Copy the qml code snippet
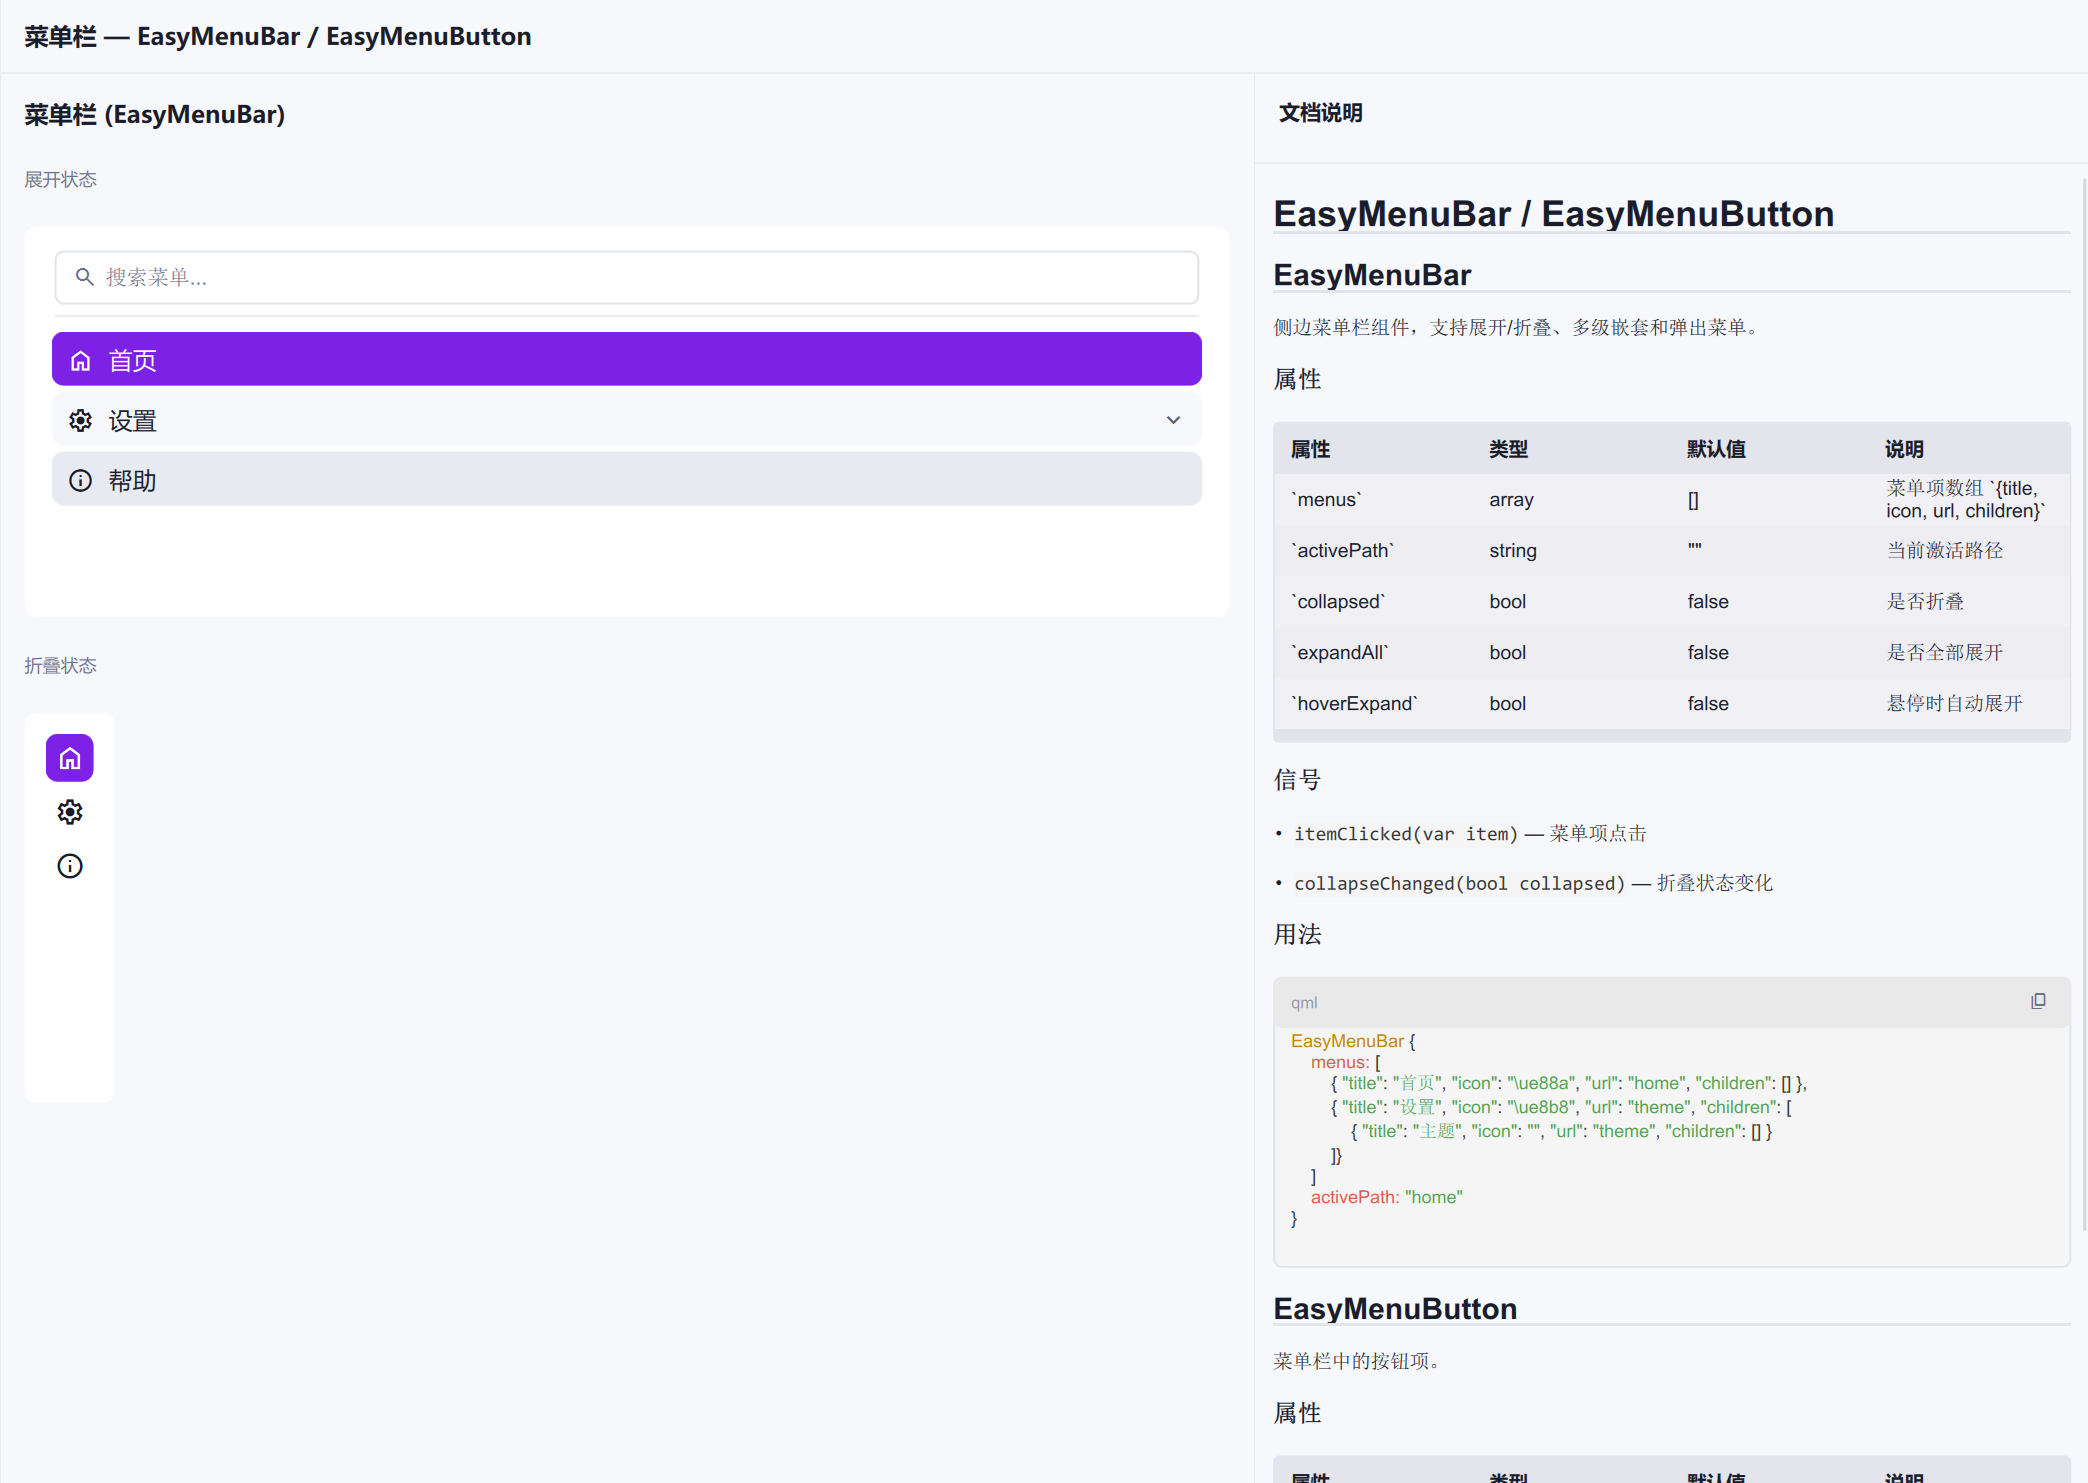The image size is (2088, 1483). (x=2038, y=1001)
